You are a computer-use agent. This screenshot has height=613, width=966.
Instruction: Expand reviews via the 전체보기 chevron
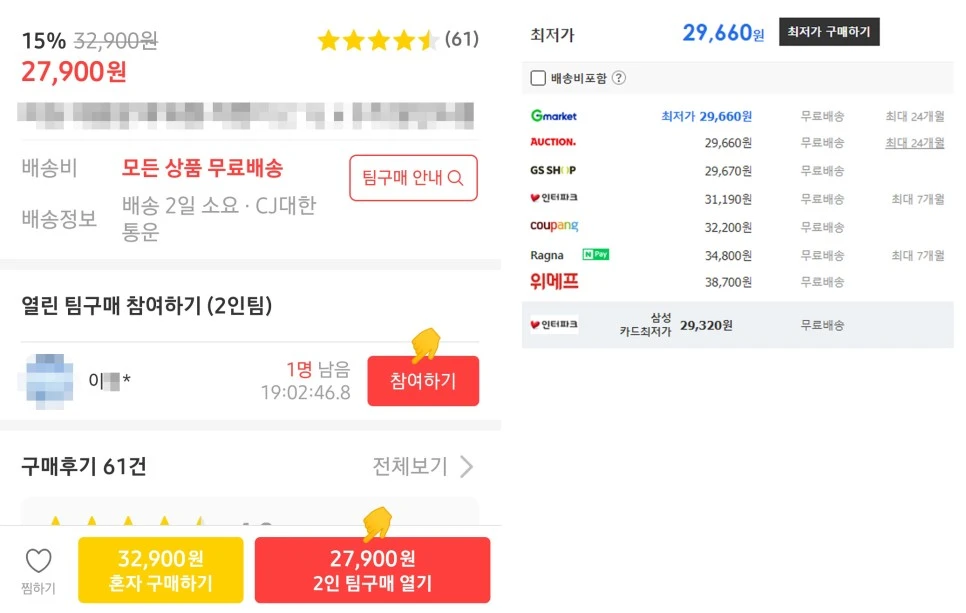[466, 466]
